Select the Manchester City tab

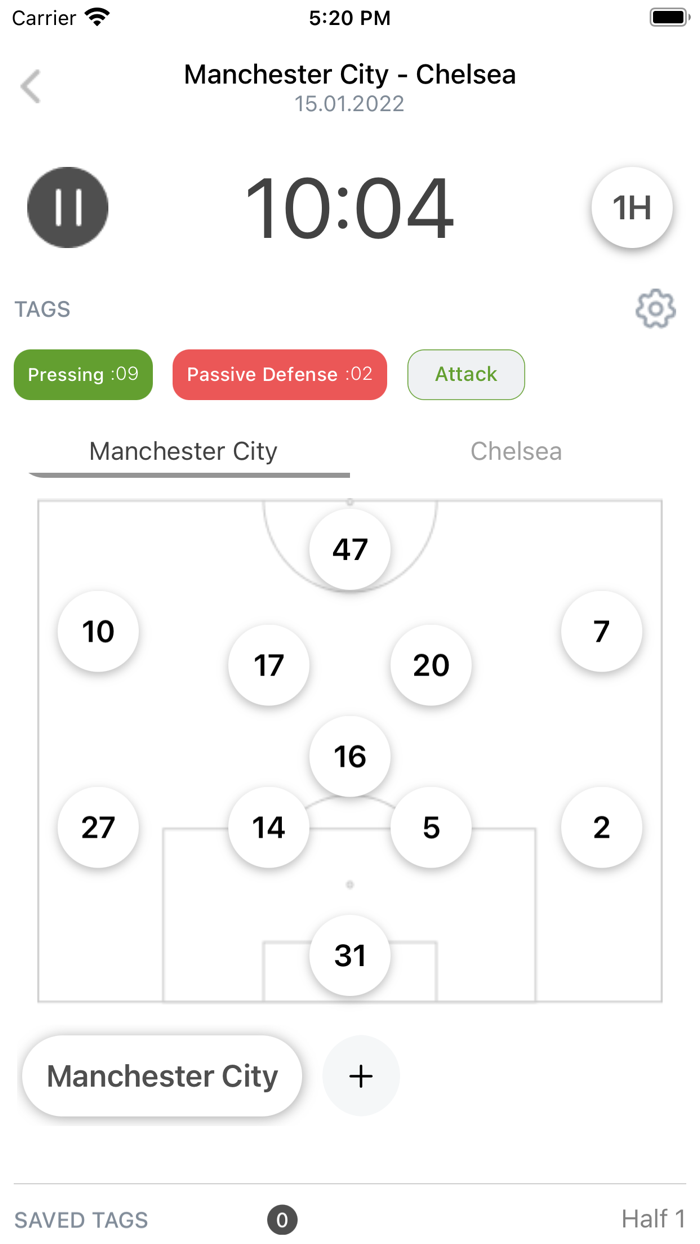pyautogui.click(x=183, y=451)
